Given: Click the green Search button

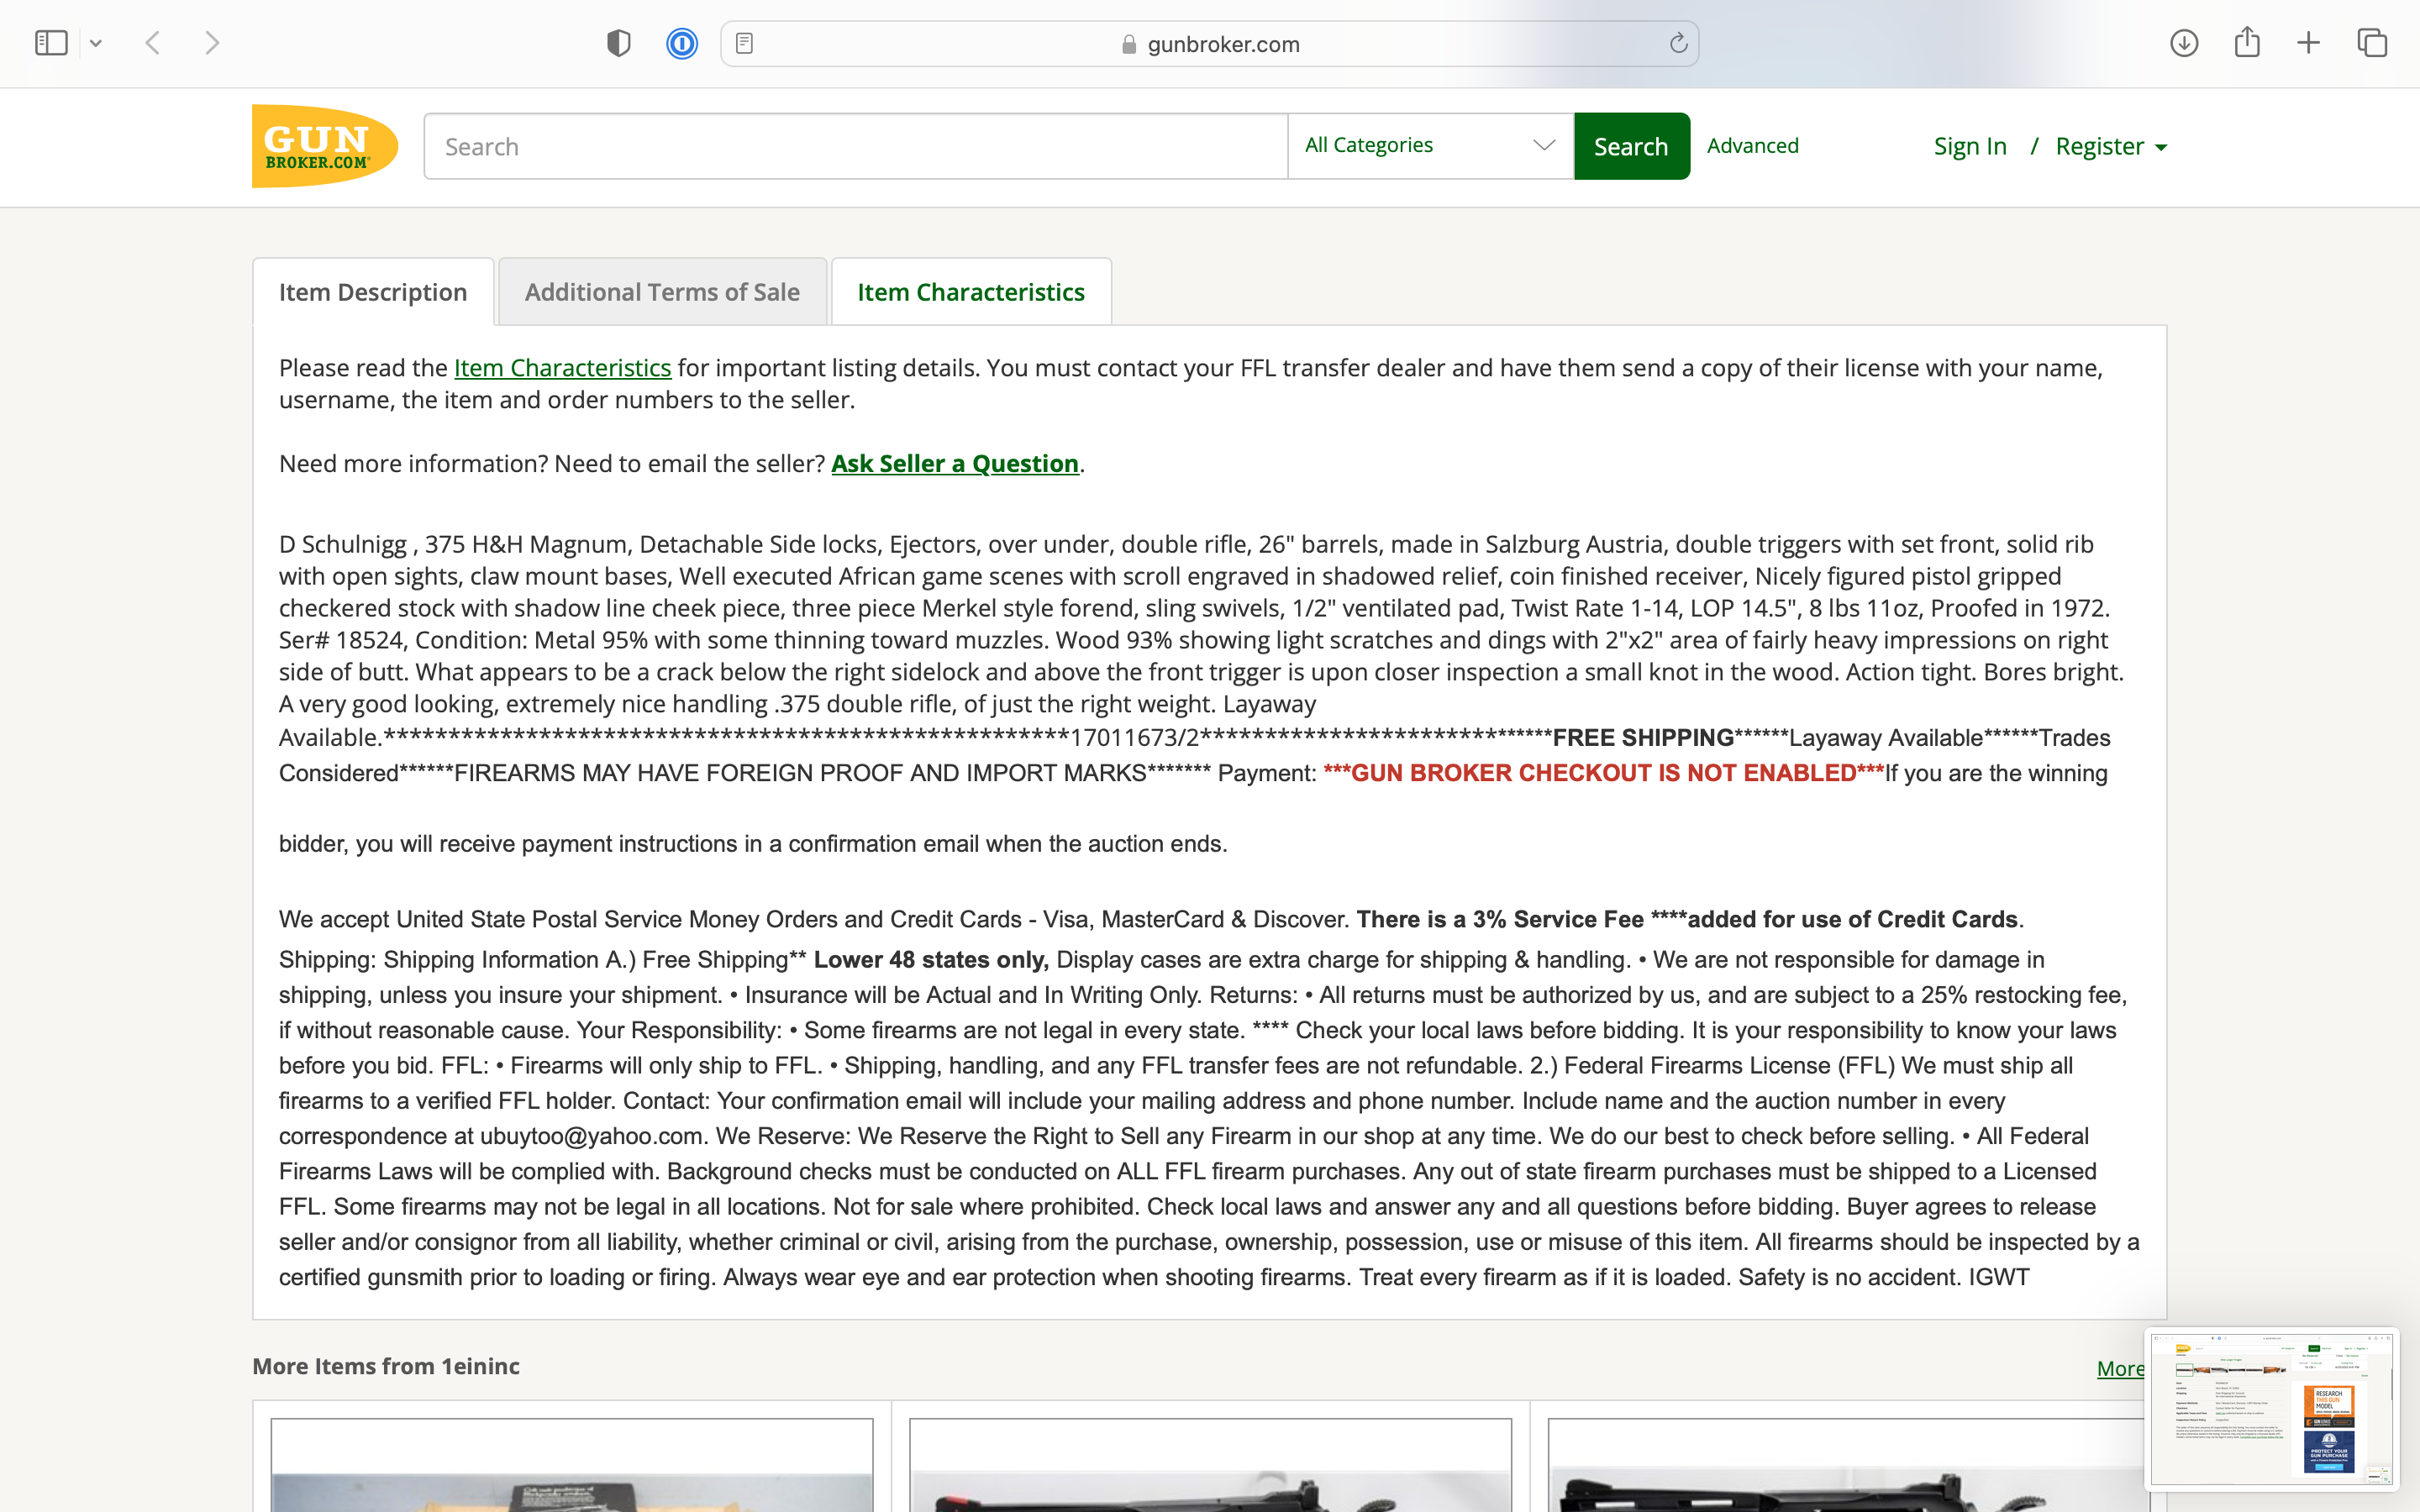Looking at the screenshot, I should (1632, 146).
